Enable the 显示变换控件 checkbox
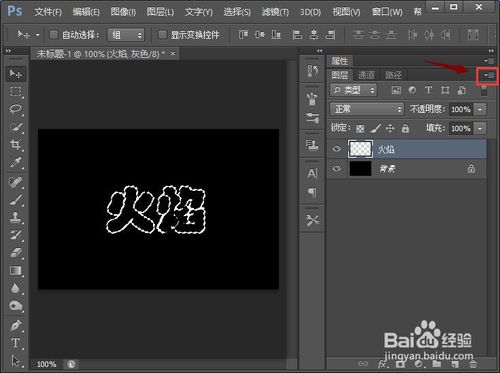The height and width of the screenshot is (373, 500). pyautogui.click(x=162, y=34)
